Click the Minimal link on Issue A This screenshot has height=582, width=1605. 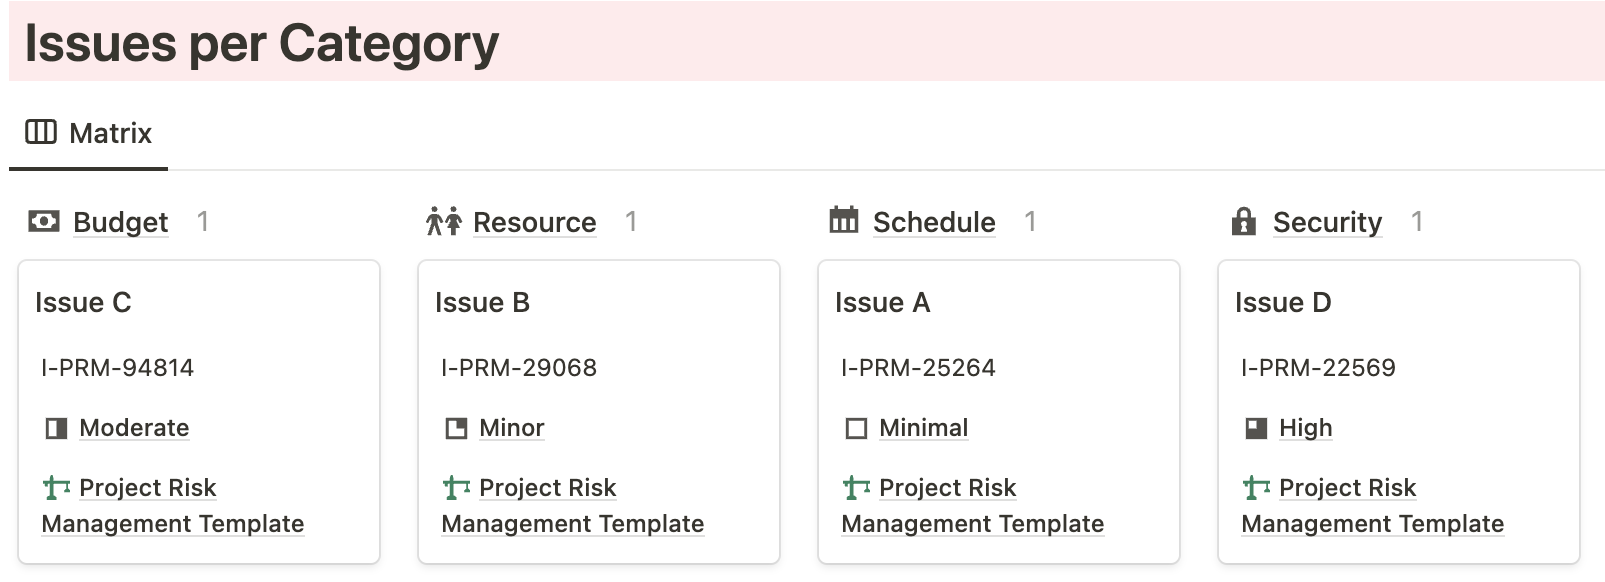click(x=922, y=428)
